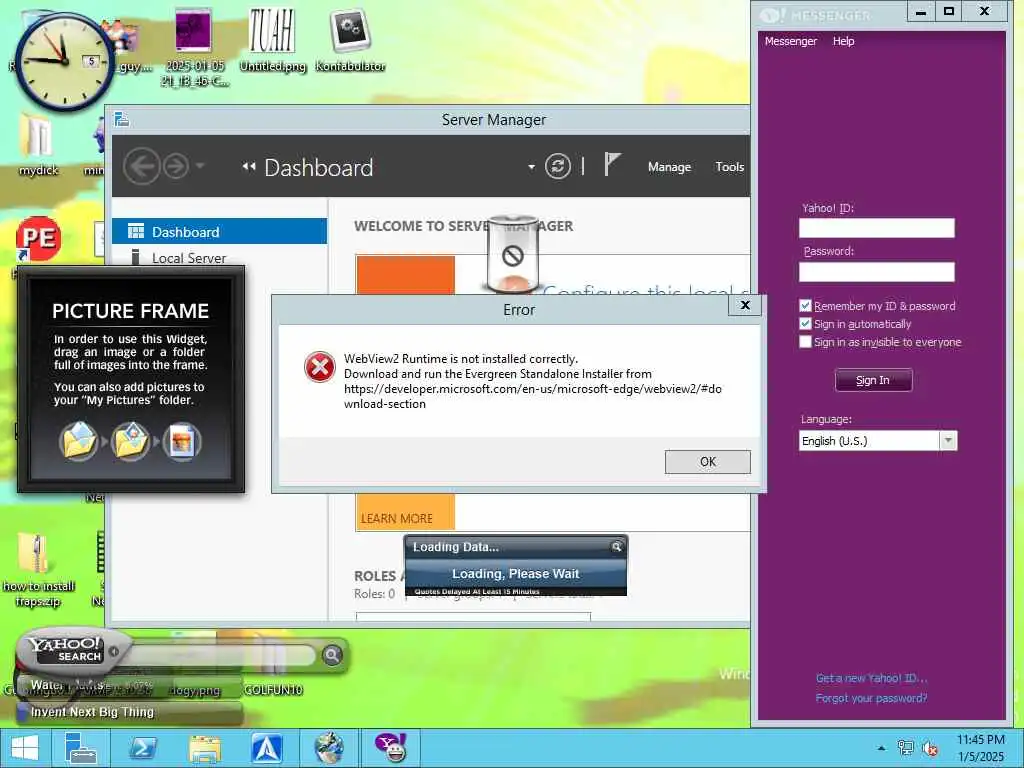Collapse the breadcrumb arrows before Dashboard title
The height and width of the screenshot is (768, 1024).
(x=248, y=167)
